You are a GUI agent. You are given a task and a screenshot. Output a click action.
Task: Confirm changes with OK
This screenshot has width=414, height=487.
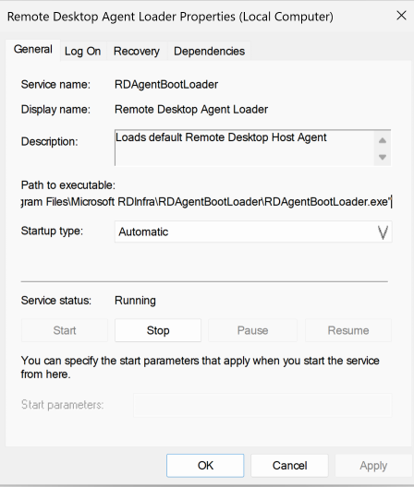[205, 465]
